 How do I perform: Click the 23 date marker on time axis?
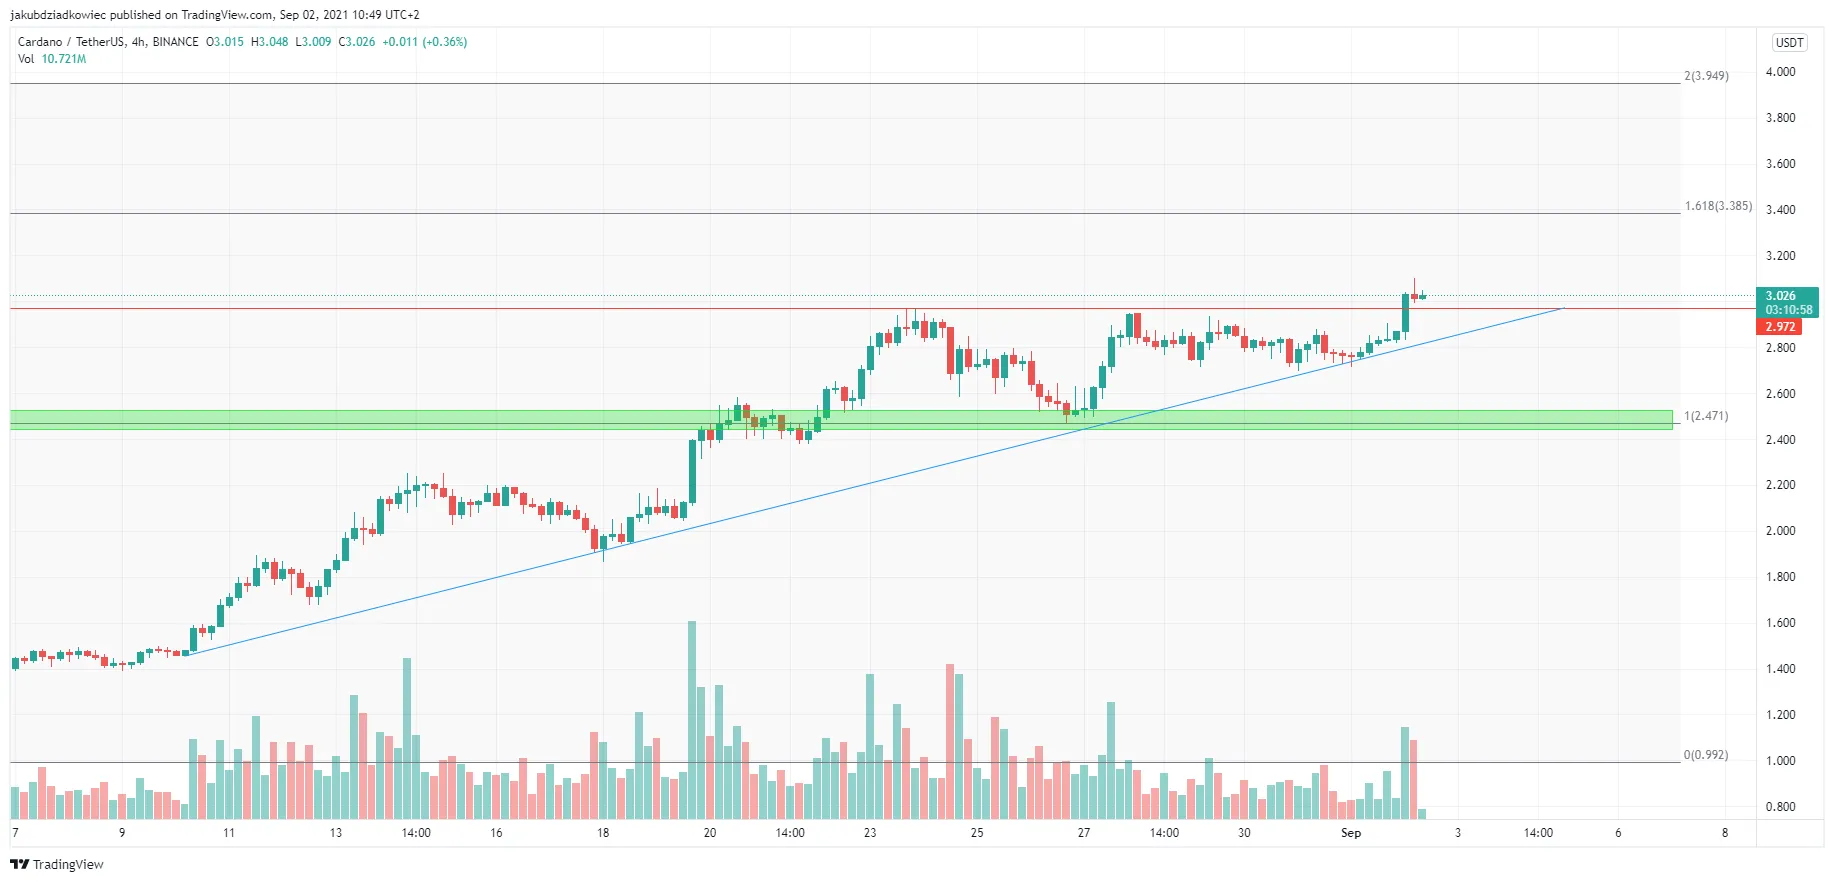coord(870,833)
